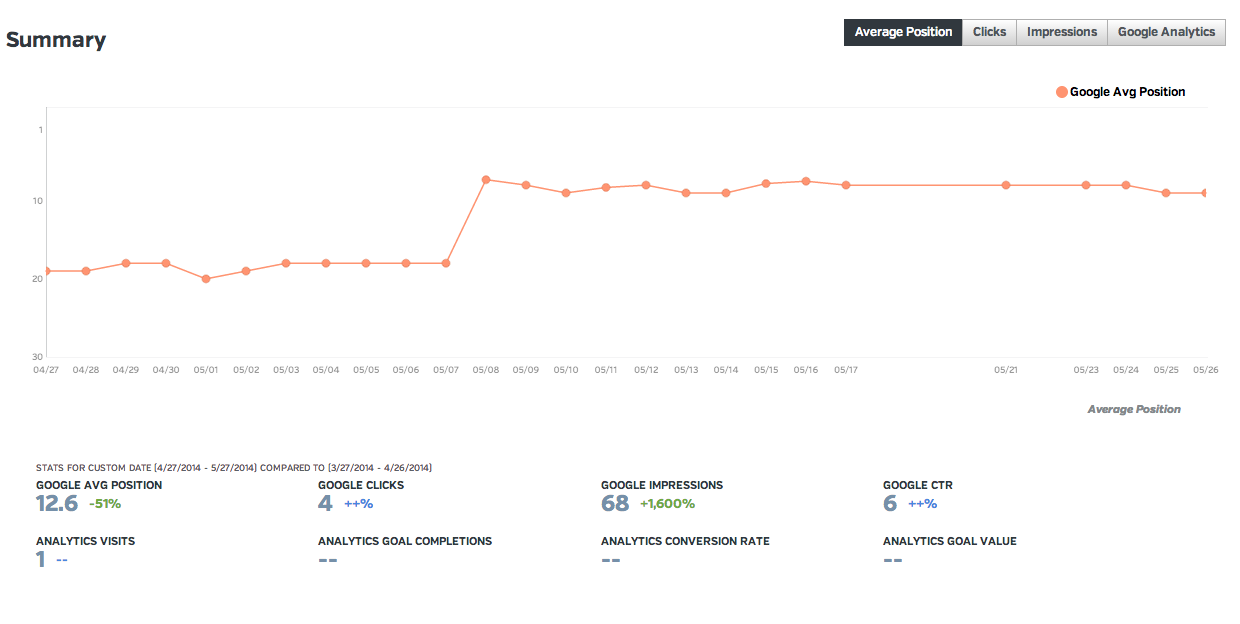Open the Clicks tab

click(989, 32)
